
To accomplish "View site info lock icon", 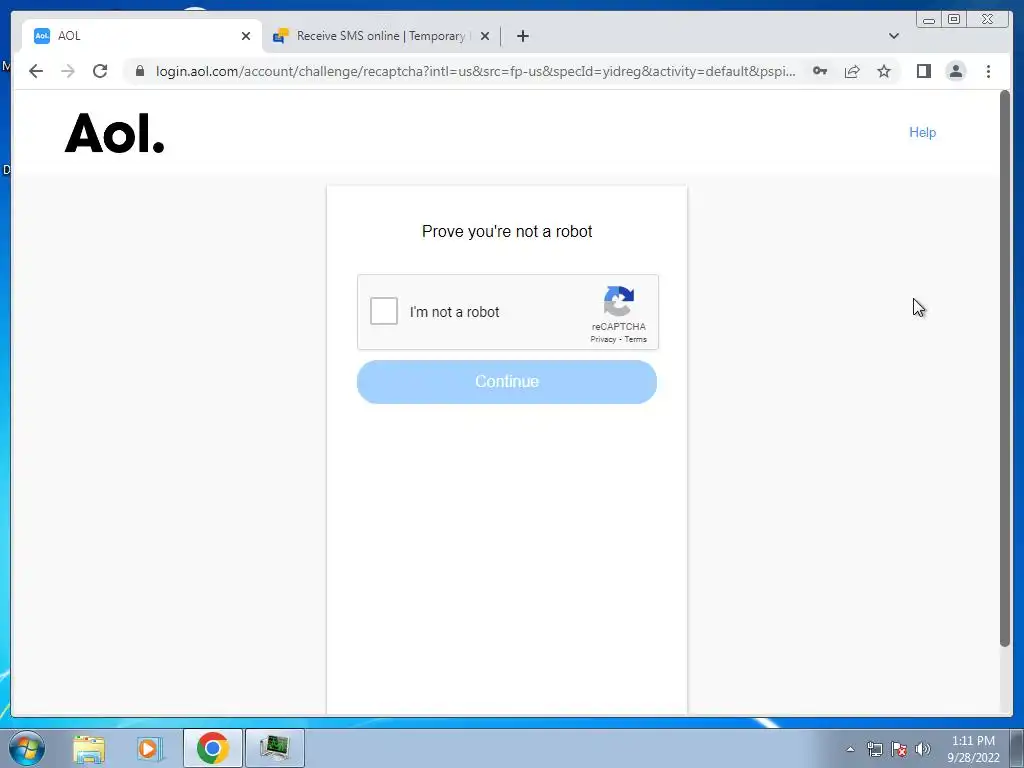I will (x=140, y=71).
